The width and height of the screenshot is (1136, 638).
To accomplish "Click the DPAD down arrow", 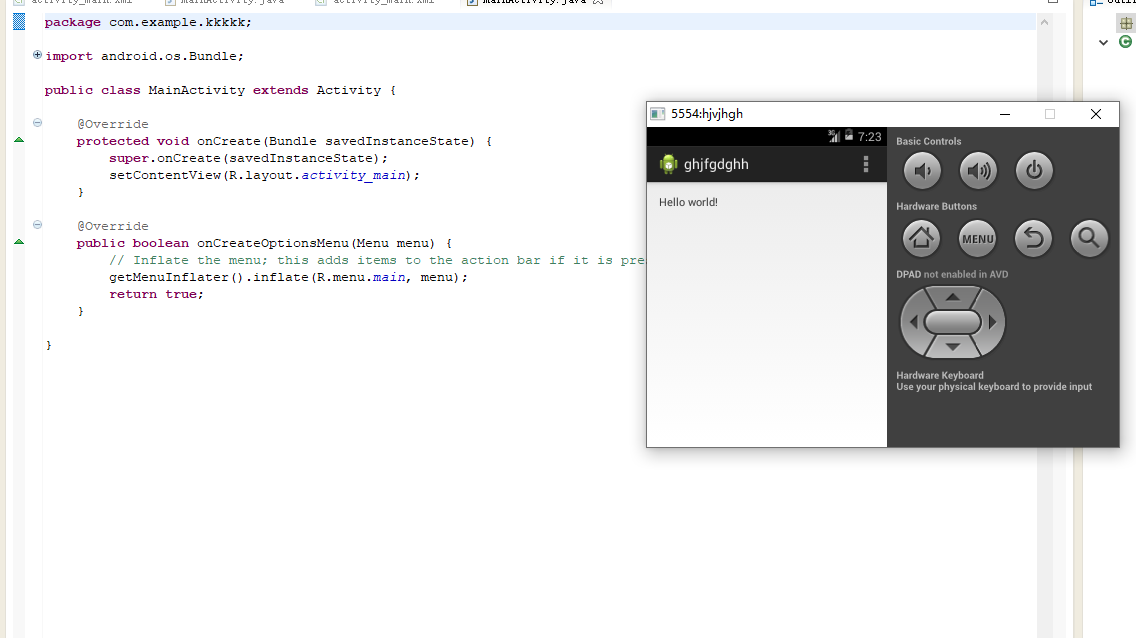I will point(953,347).
